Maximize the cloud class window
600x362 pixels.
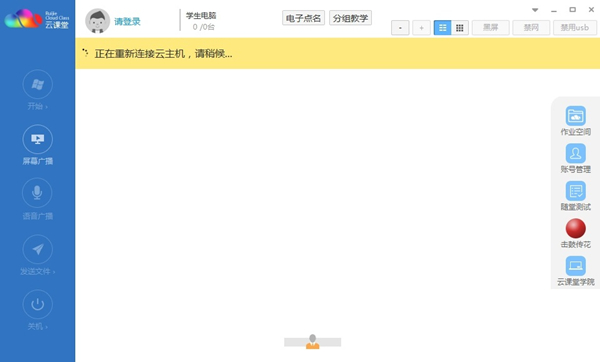pyautogui.click(x=572, y=10)
